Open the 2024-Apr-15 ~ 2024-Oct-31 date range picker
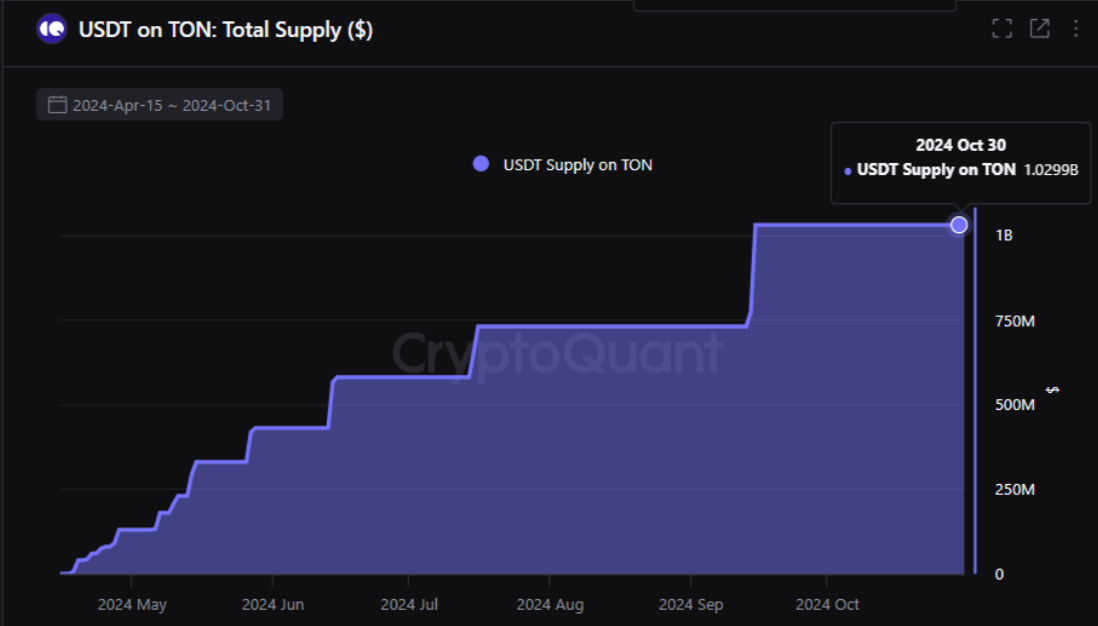 tap(160, 104)
